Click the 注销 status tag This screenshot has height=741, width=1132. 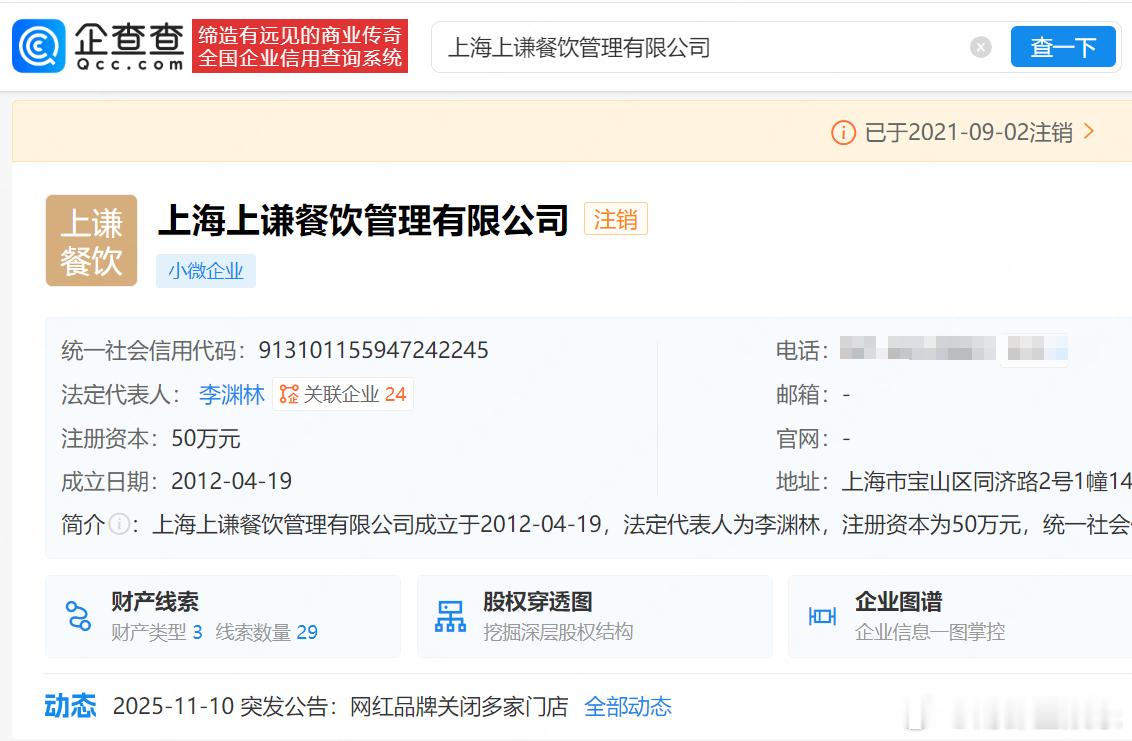pyautogui.click(x=616, y=219)
